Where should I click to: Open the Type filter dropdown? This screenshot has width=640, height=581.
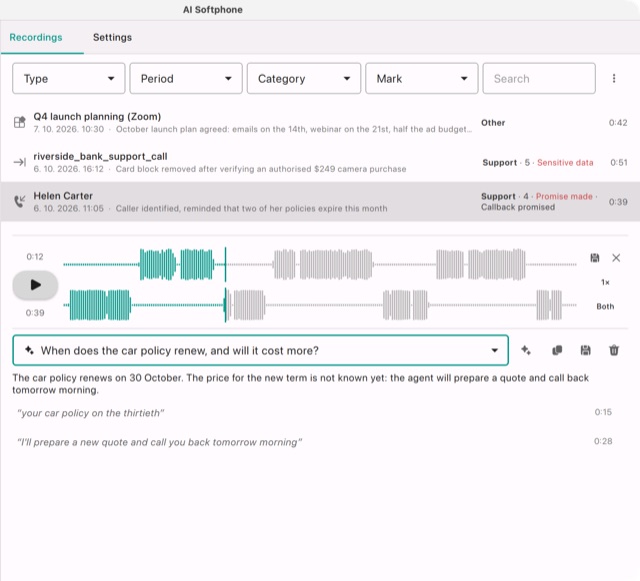coord(69,78)
